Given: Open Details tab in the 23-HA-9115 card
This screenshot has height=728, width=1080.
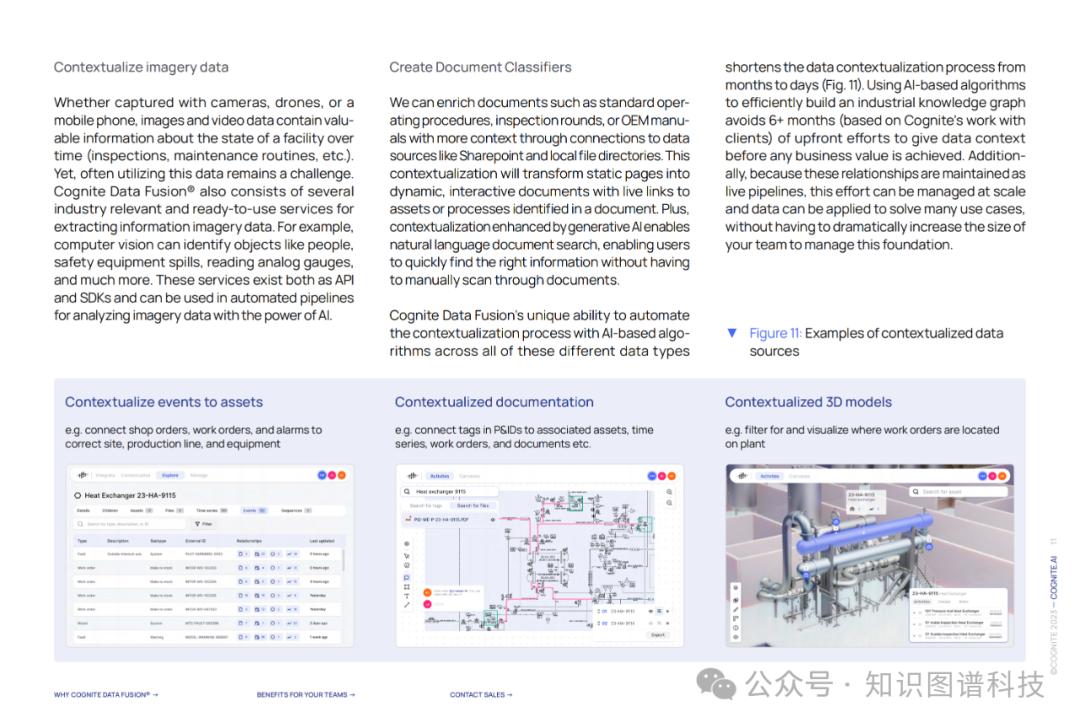Looking at the screenshot, I should tap(944, 602).
